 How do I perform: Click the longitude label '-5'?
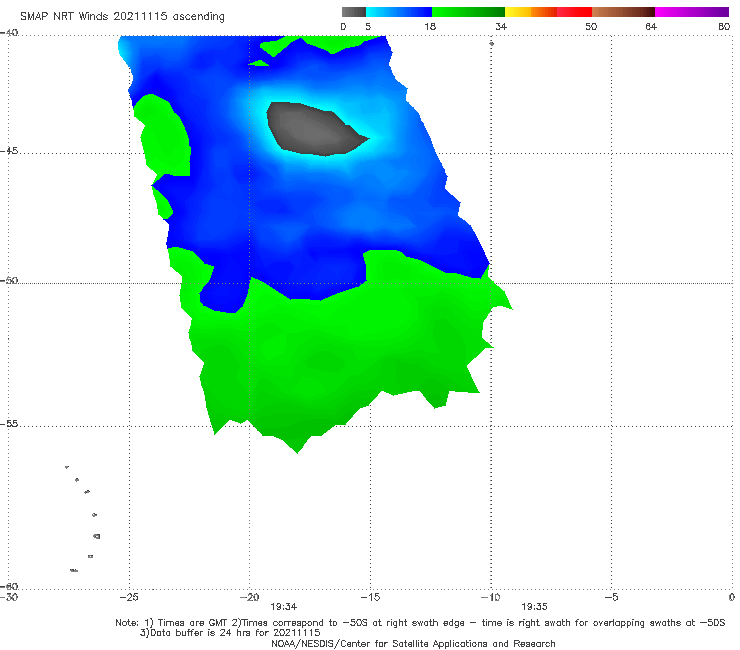click(x=611, y=597)
